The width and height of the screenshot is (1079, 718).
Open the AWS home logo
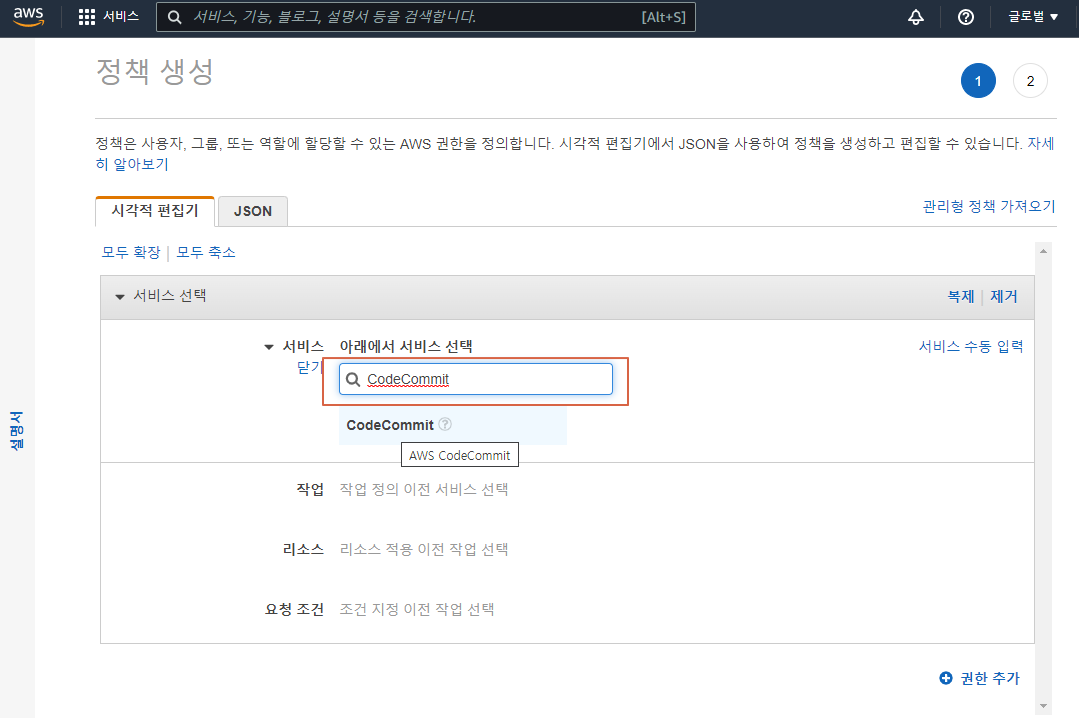28,17
